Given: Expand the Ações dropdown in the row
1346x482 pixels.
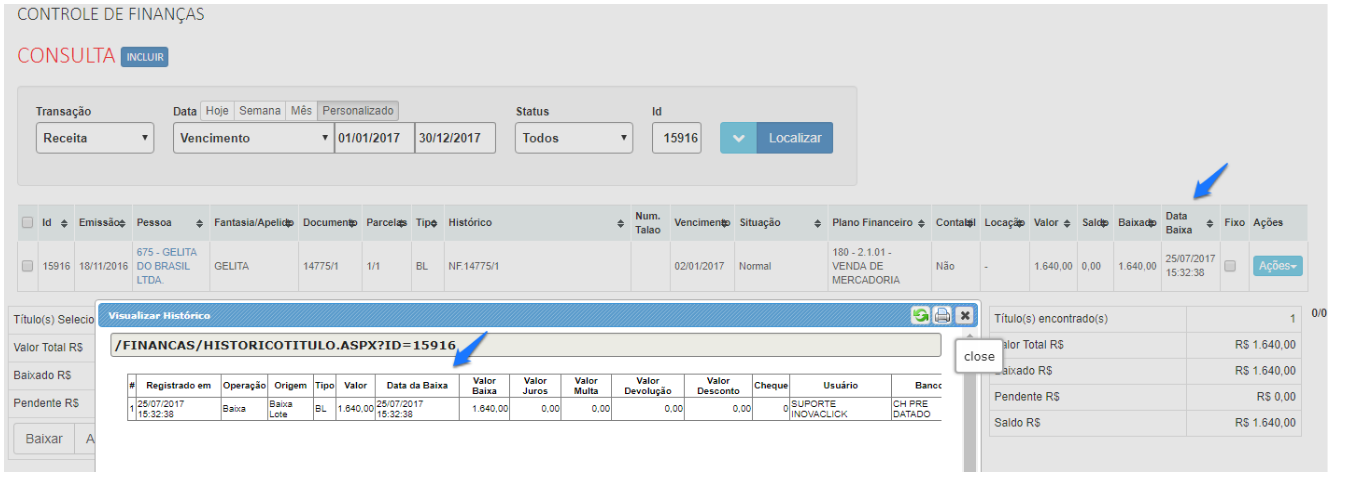Looking at the screenshot, I should [x=1277, y=266].
